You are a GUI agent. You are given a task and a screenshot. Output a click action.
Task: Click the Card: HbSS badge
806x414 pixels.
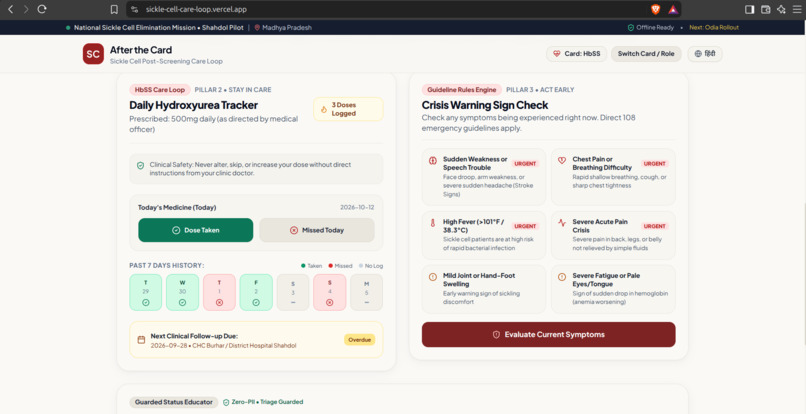(x=576, y=53)
